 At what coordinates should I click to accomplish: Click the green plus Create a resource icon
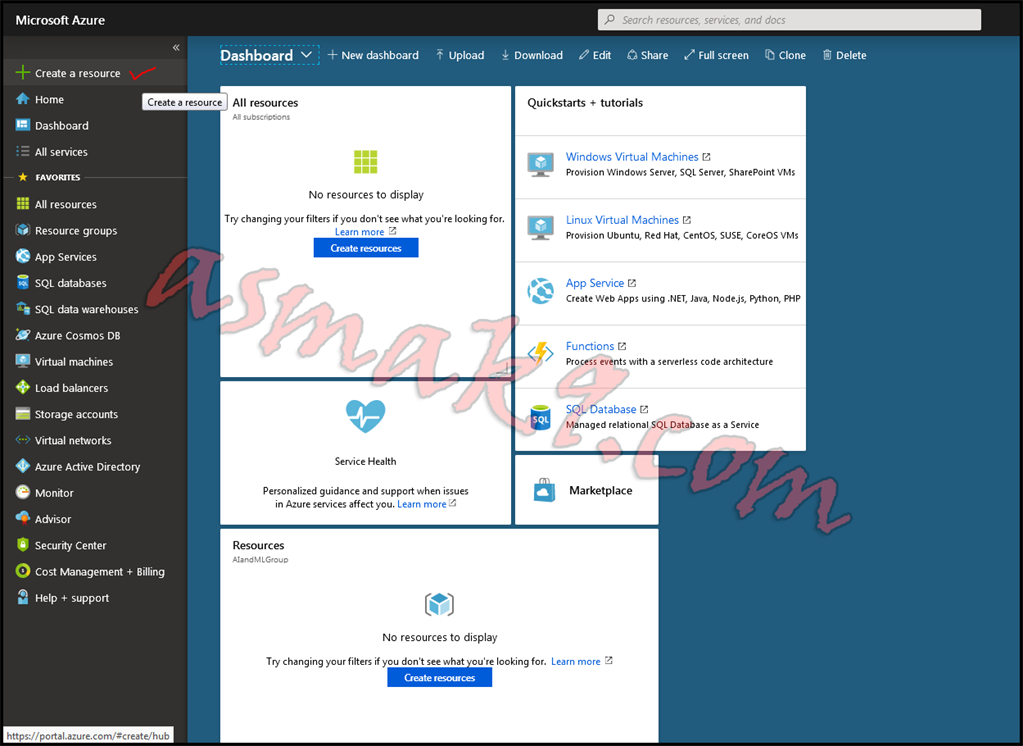pos(23,72)
